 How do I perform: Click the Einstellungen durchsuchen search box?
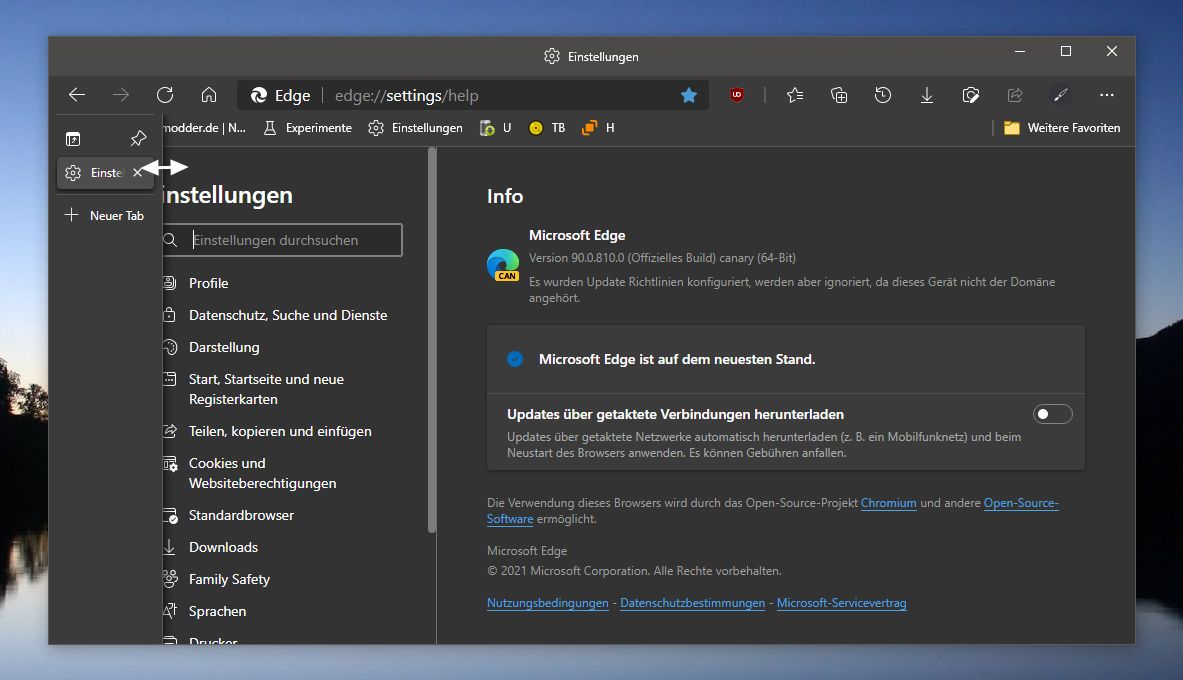coord(282,240)
